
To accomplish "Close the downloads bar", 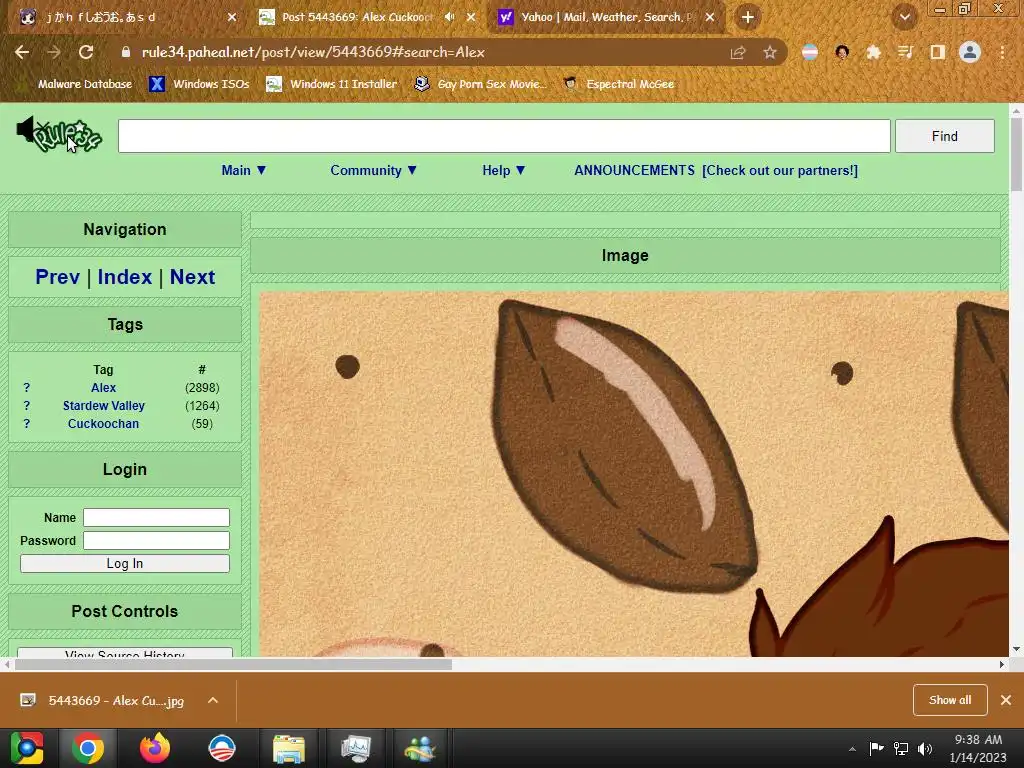I will [1006, 700].
